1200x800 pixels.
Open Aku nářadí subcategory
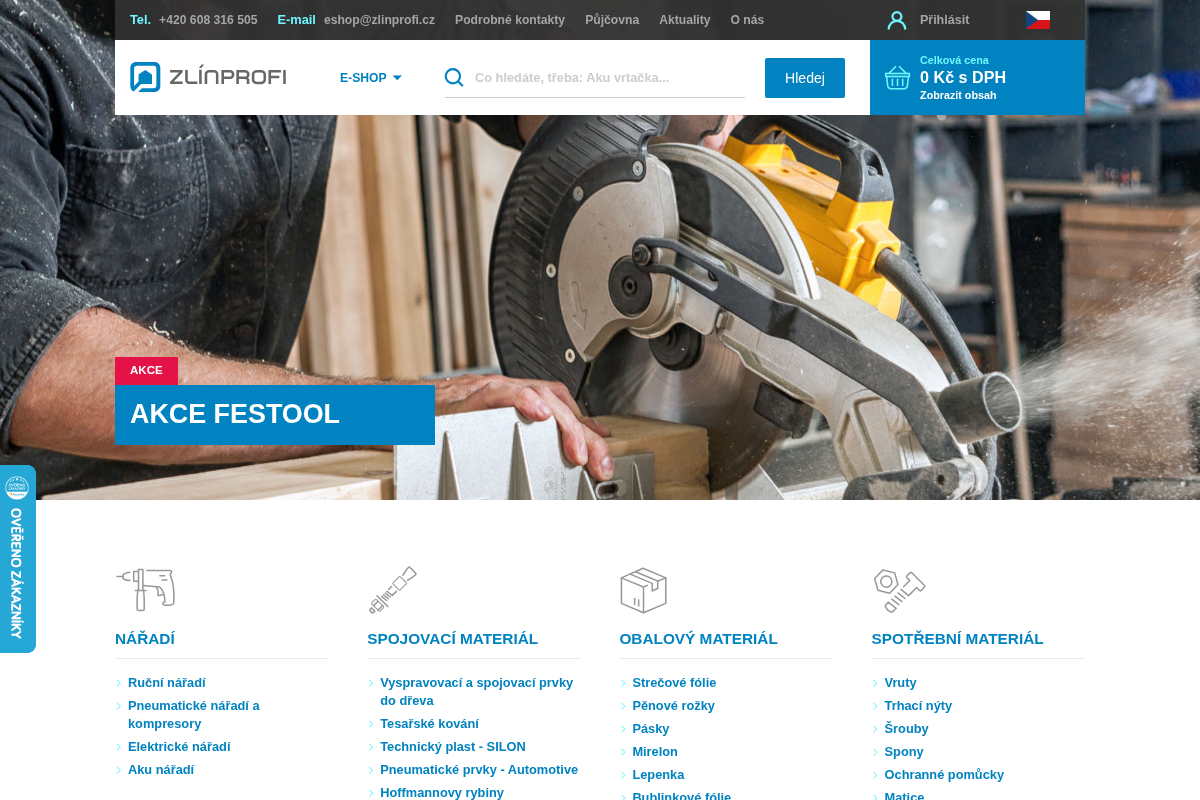click(161, 770)
